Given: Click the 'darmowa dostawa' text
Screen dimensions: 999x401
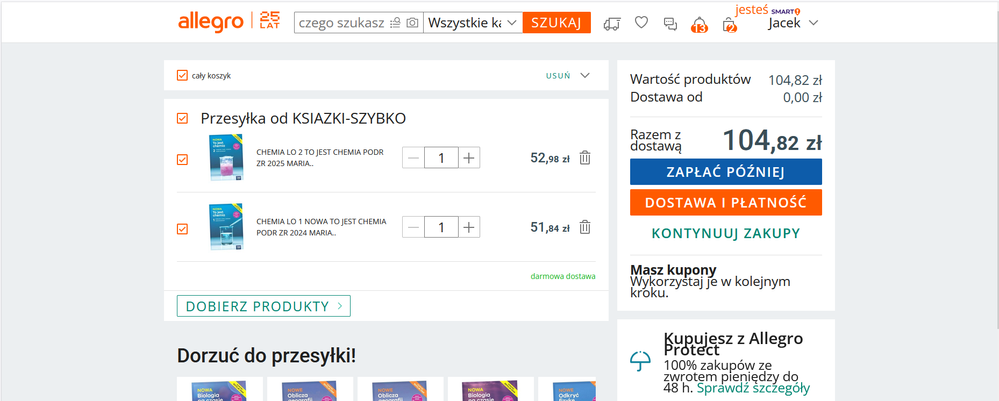Looking at the screenshot, I should click(563, 277).
